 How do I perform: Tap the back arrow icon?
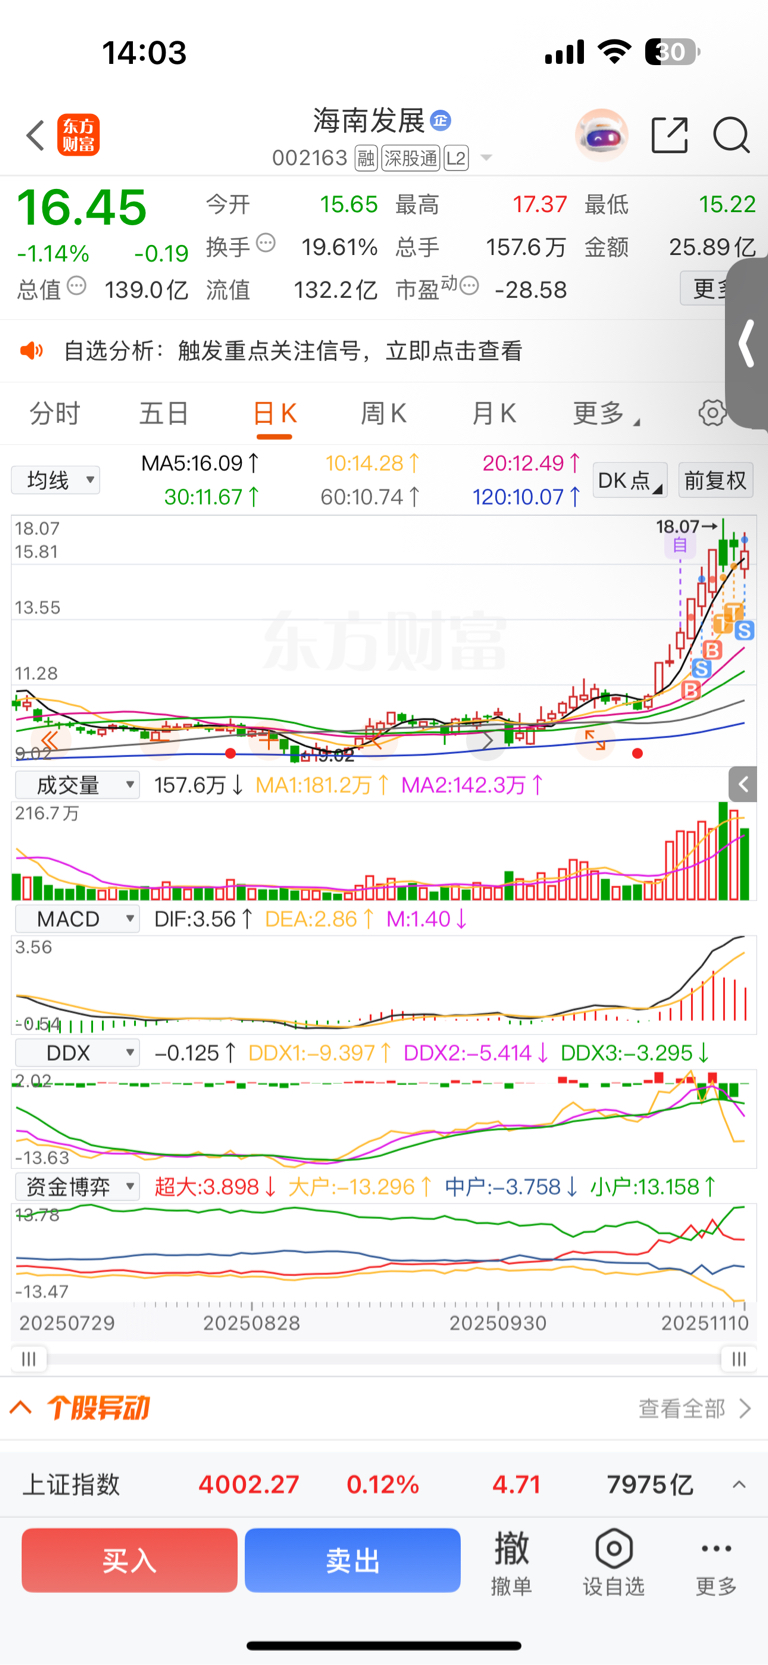pyautogui.click(x=35, y=135)
